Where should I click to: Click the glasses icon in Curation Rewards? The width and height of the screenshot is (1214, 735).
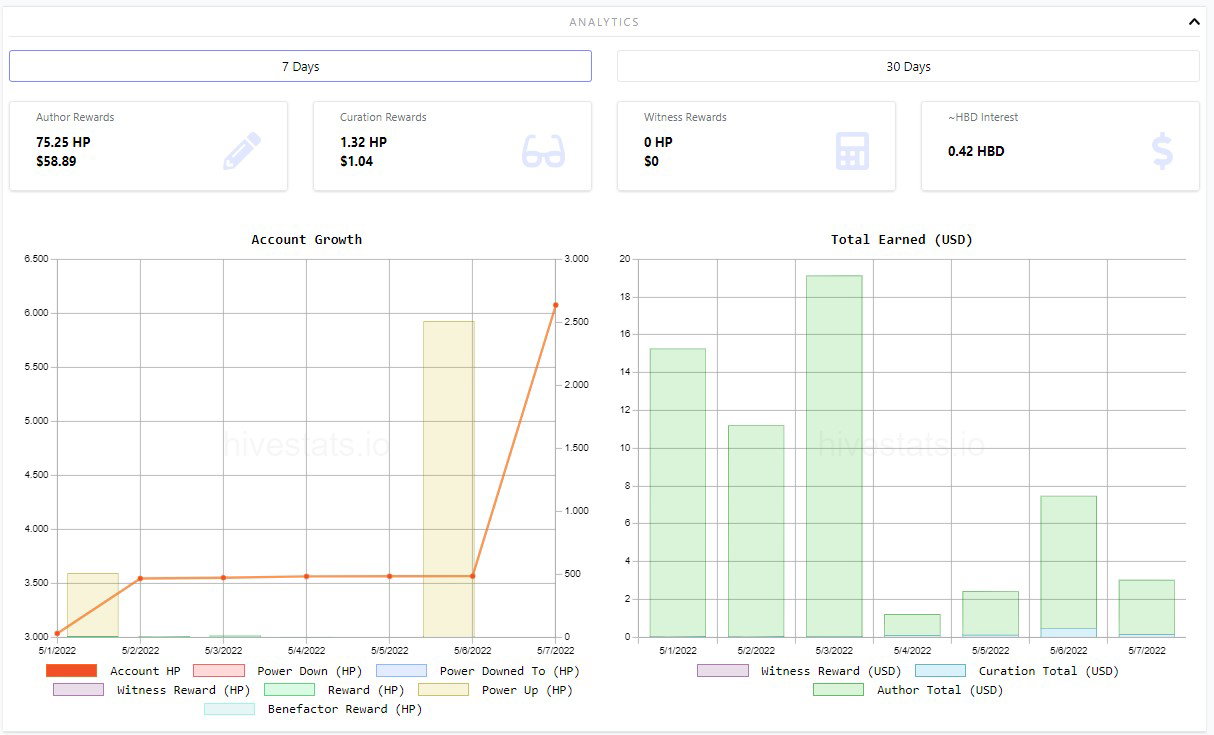point(544,151)
